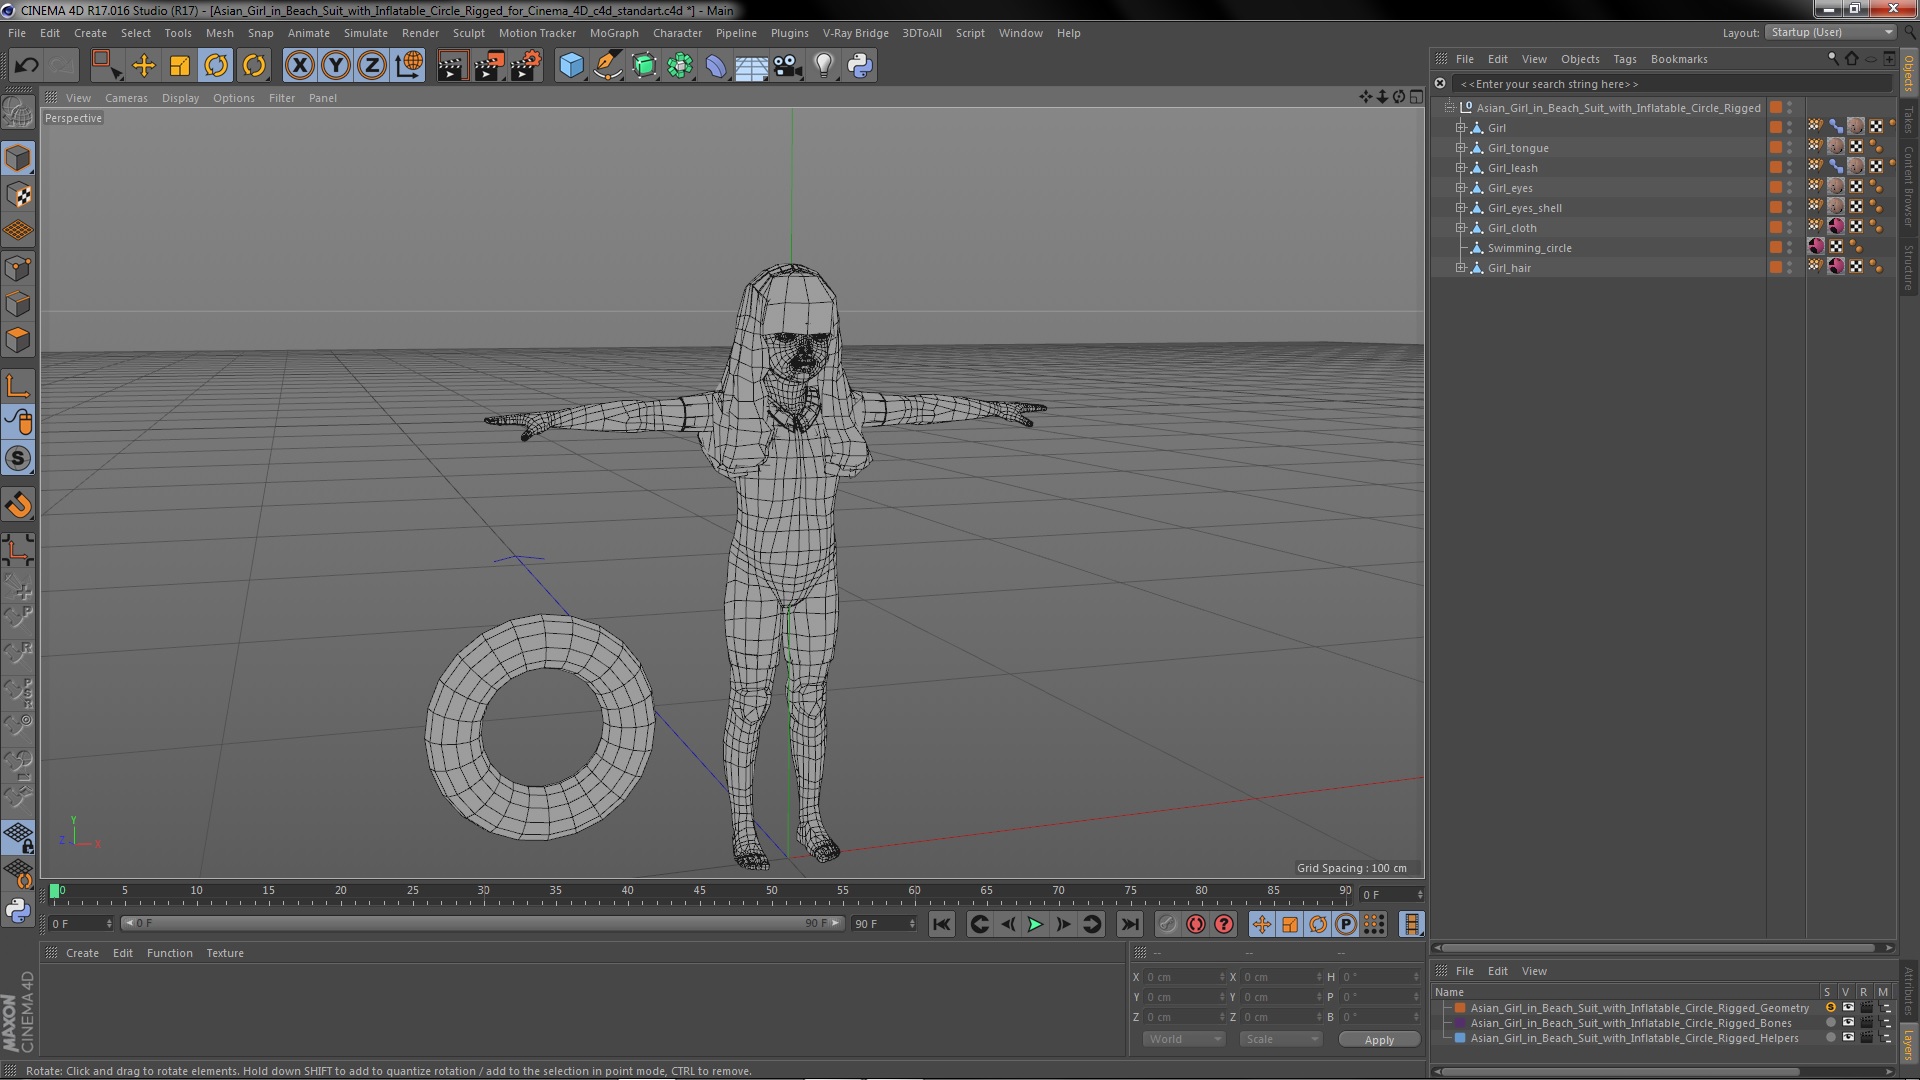The image size is (1920, 1080).
Task: Open the Python script icon in toolbar
Action: click(x=860, y=66)
